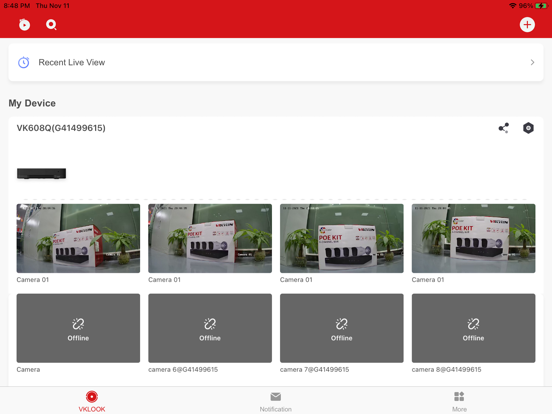Switch to the VKLOOK tab
Viewport: 552px width, 414px height.
point(92,401)
